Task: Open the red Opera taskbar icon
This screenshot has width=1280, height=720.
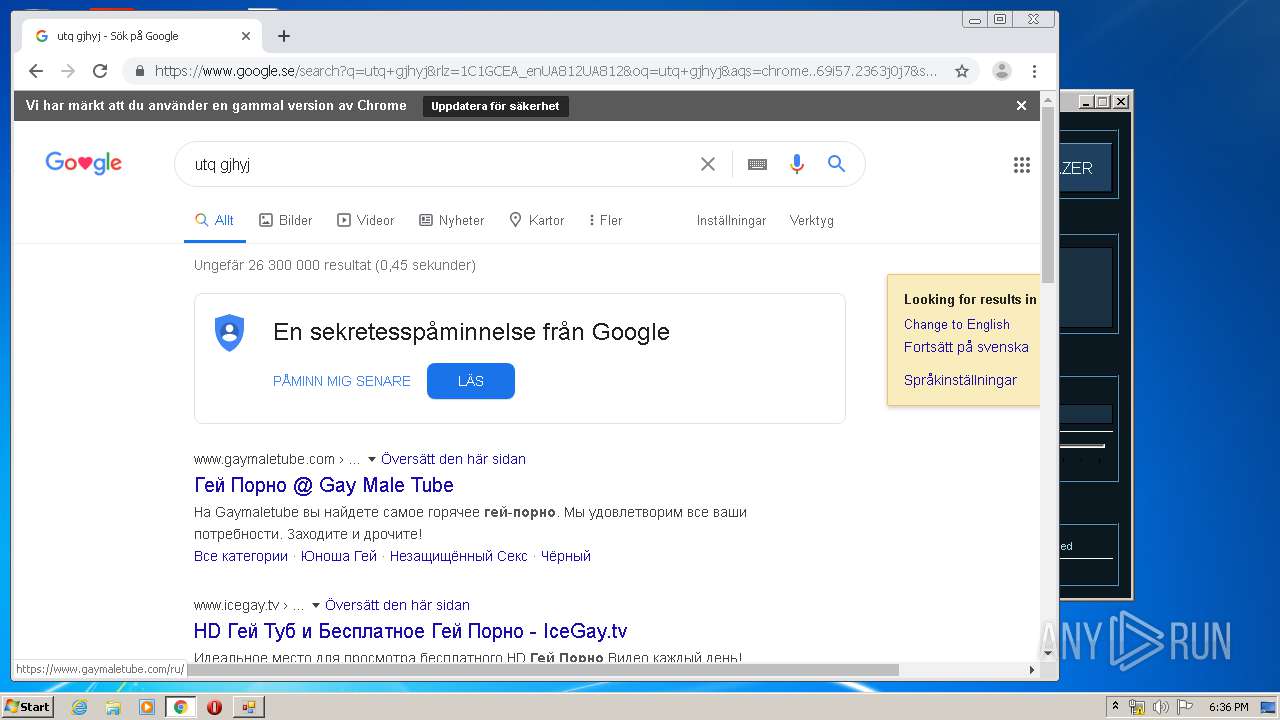Action: click(x=214, y=707)
